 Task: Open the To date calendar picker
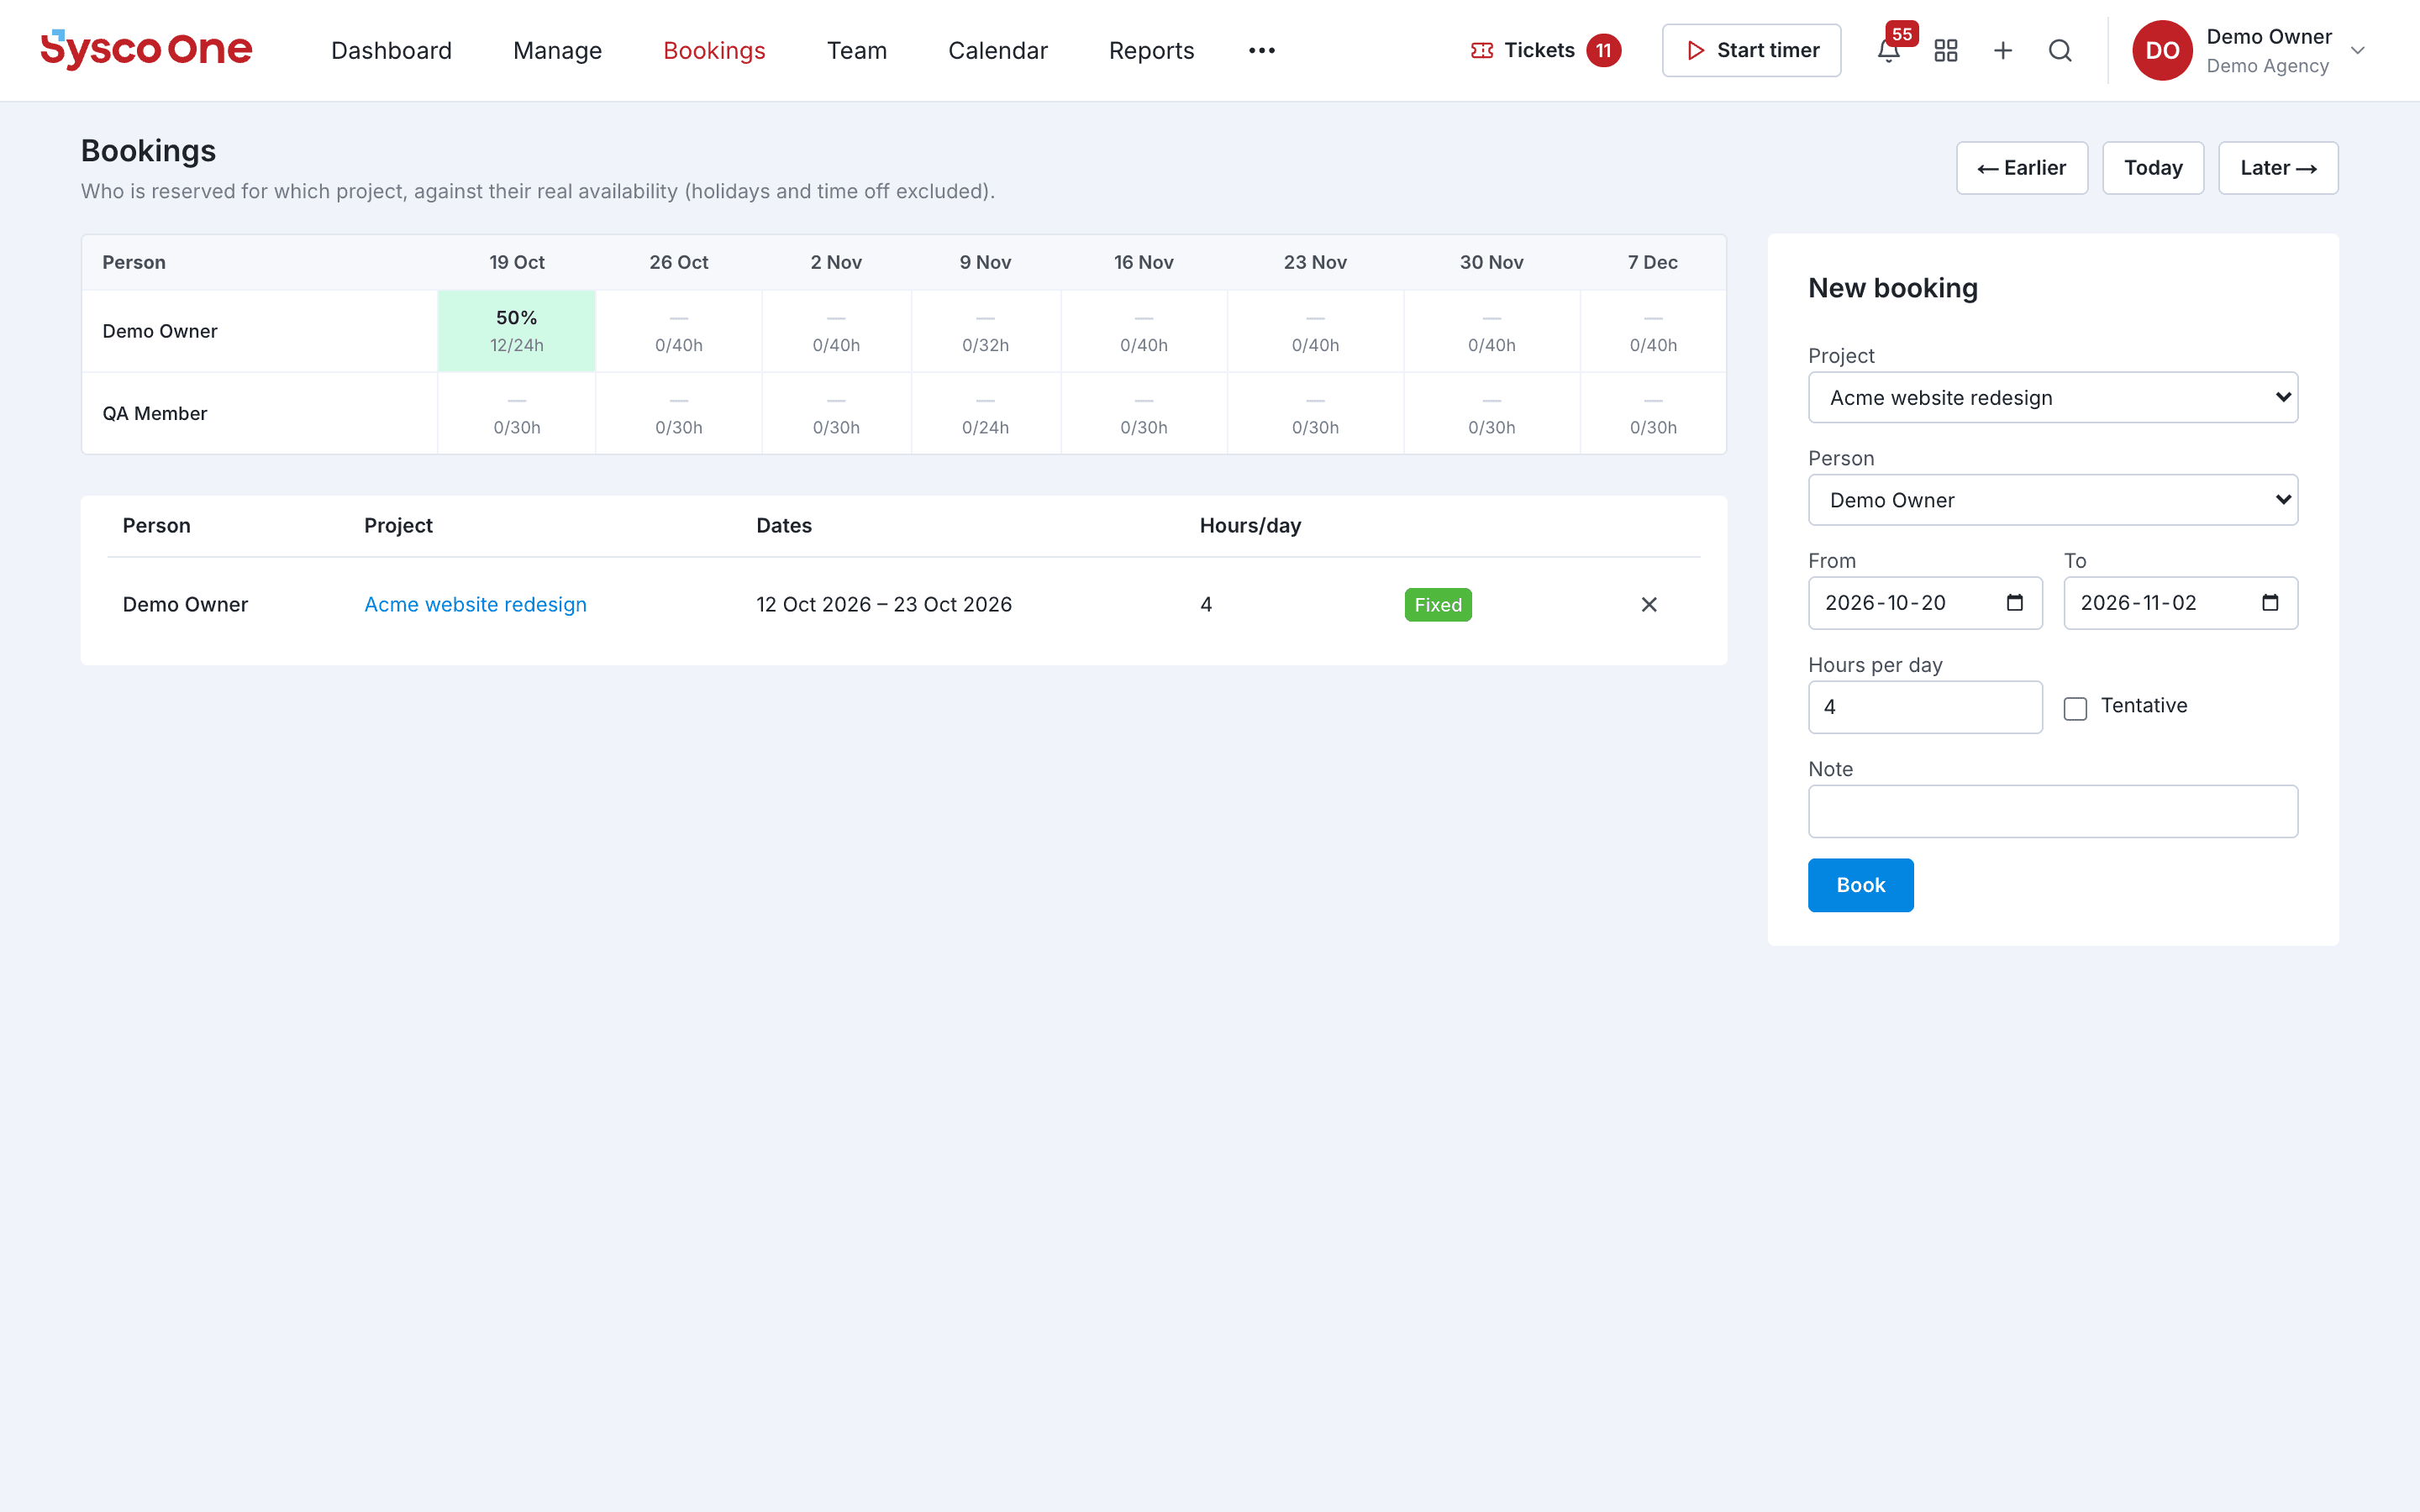pyautogui.click(x=2270, y=603)
